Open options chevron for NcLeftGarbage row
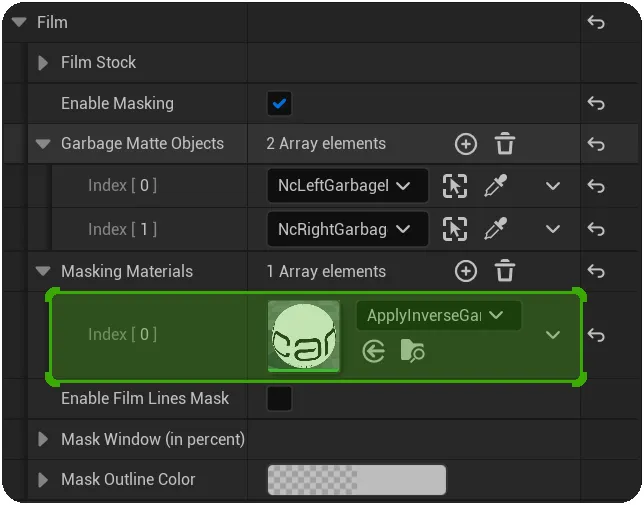 (x=553, y=186)
